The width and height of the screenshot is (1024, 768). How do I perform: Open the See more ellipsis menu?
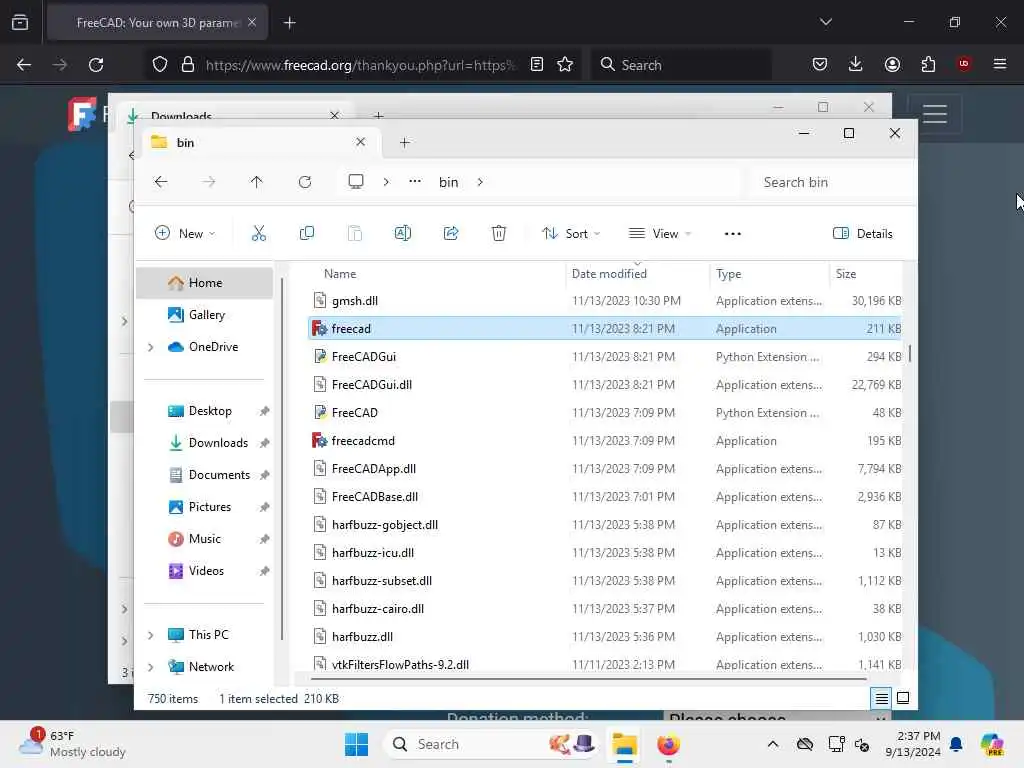pos(733,234)
